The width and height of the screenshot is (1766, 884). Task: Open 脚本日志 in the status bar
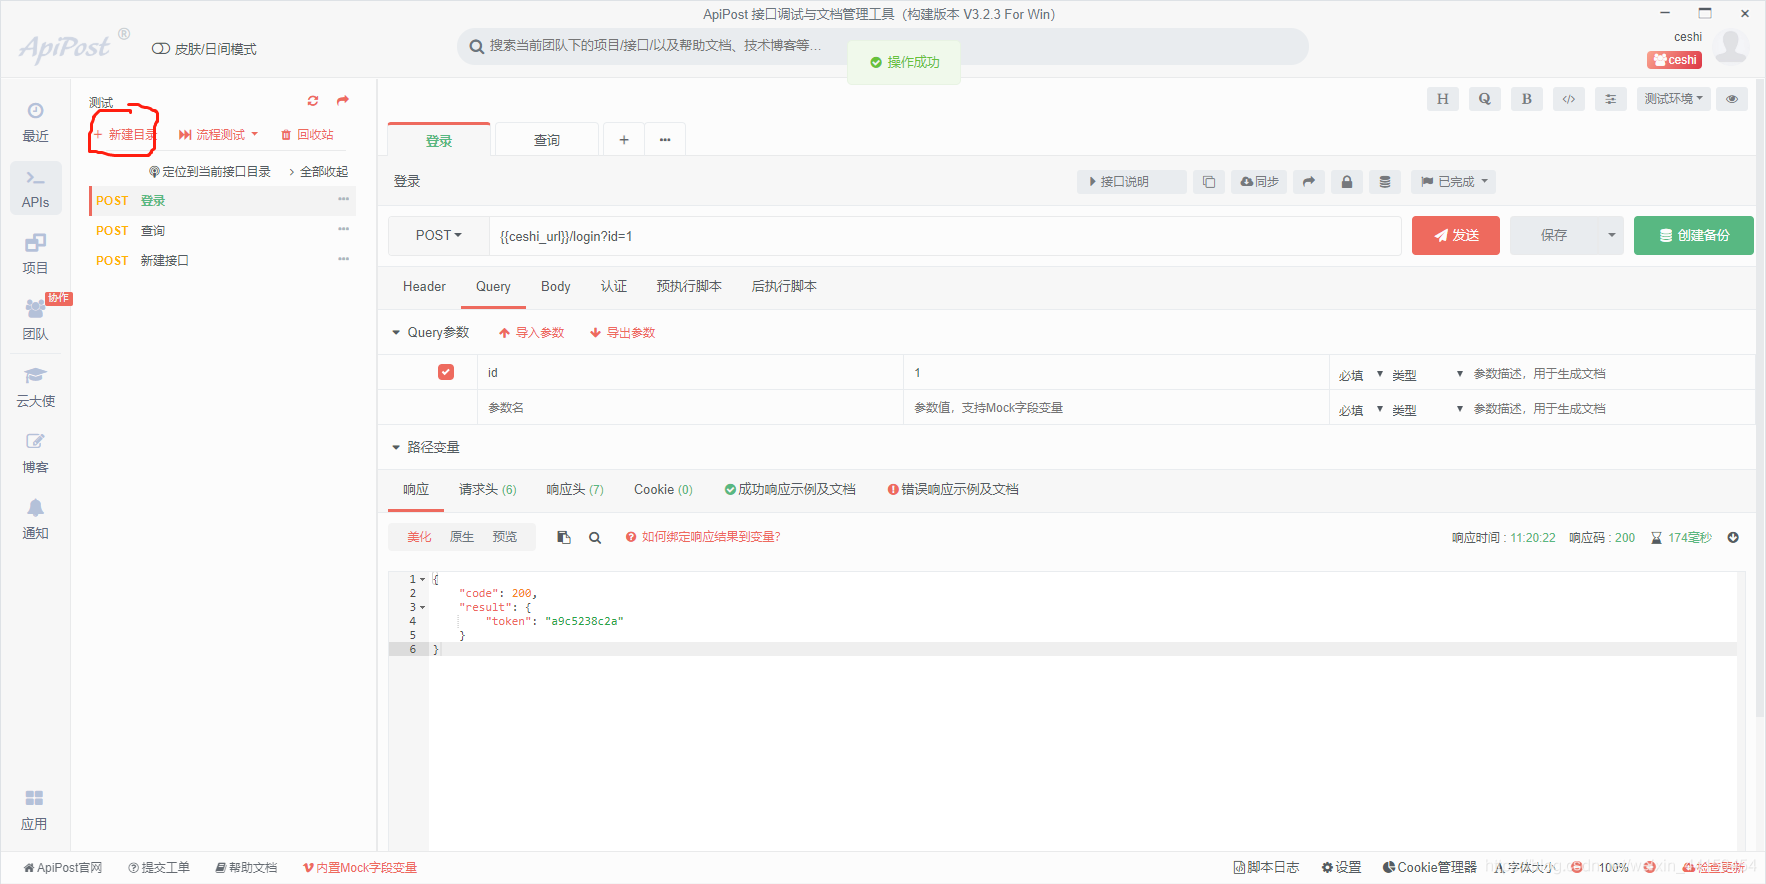click(1266, 867)
